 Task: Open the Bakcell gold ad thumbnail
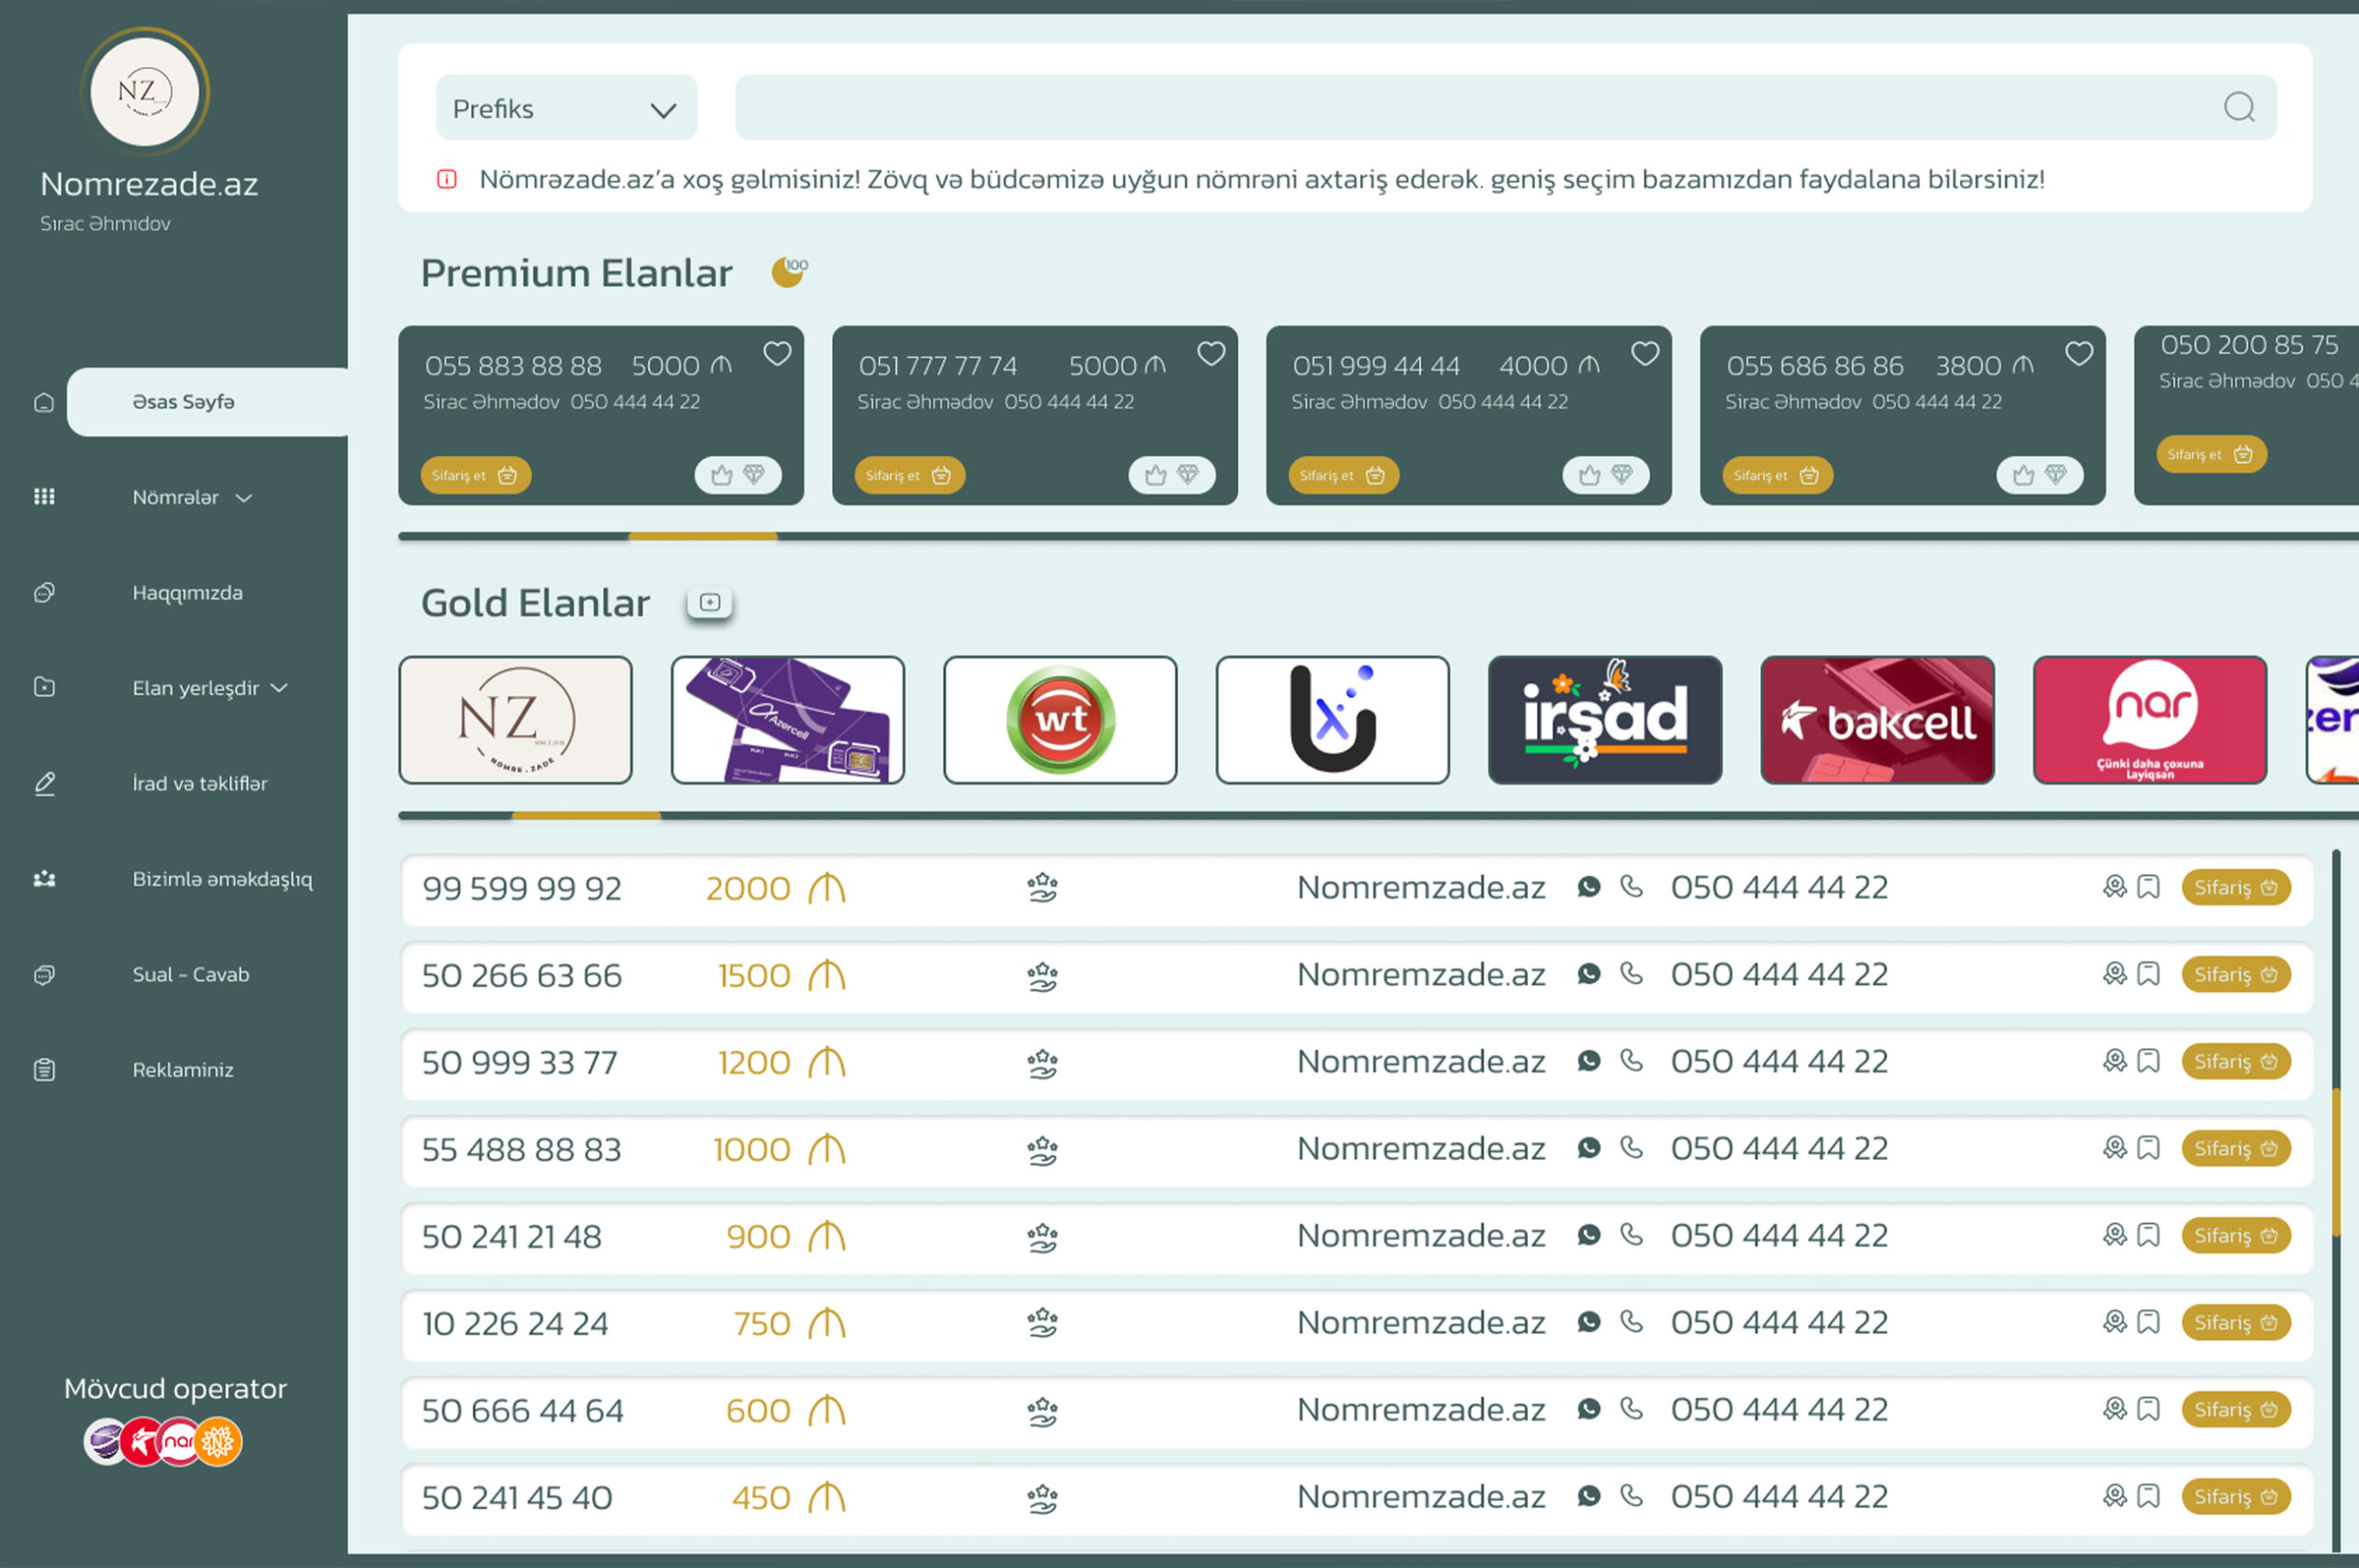click(1876, 720)
